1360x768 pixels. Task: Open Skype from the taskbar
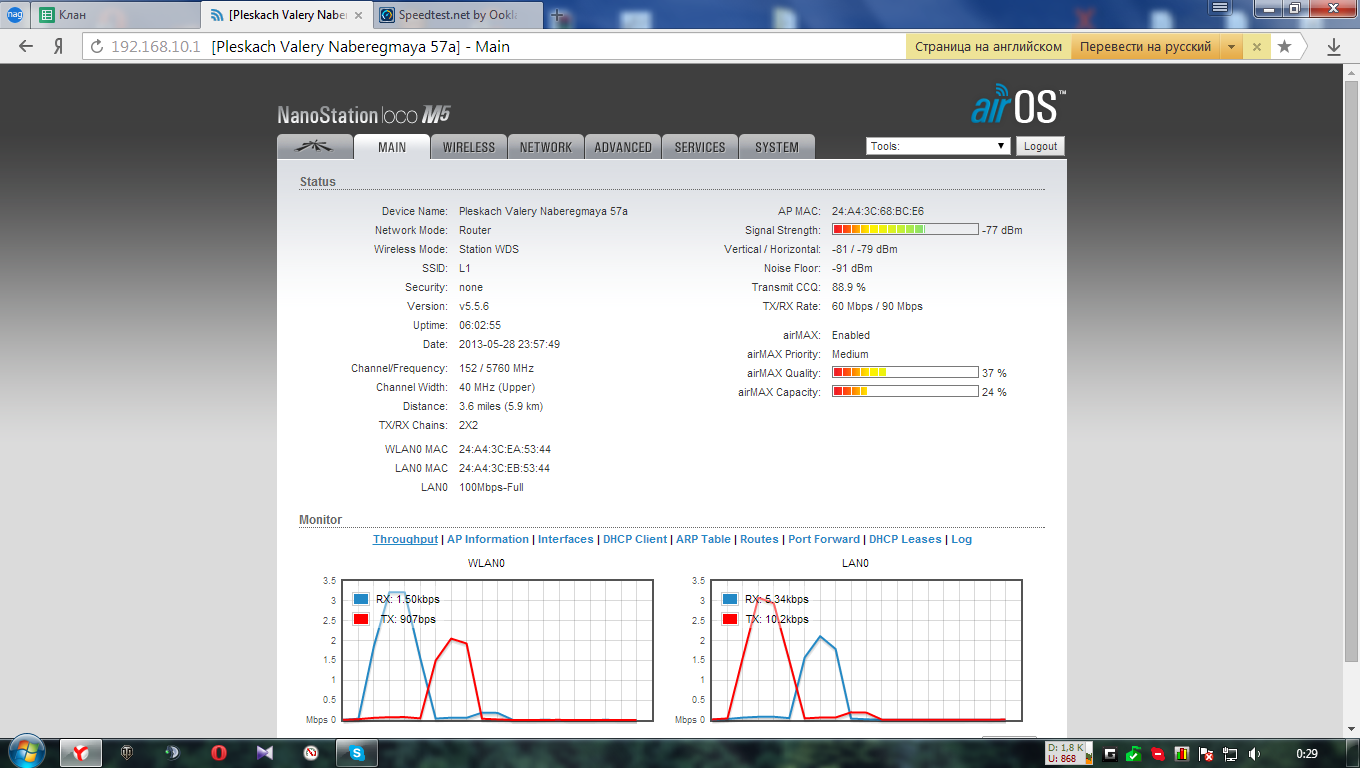click(x=357, y=752)
